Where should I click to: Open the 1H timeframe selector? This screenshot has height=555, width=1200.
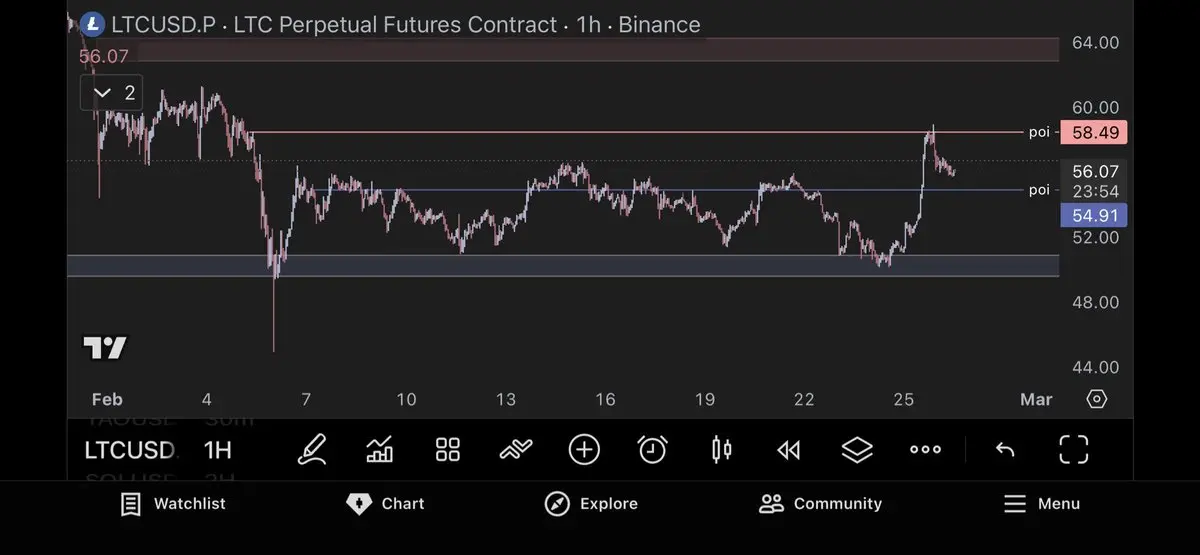point(218,450)
